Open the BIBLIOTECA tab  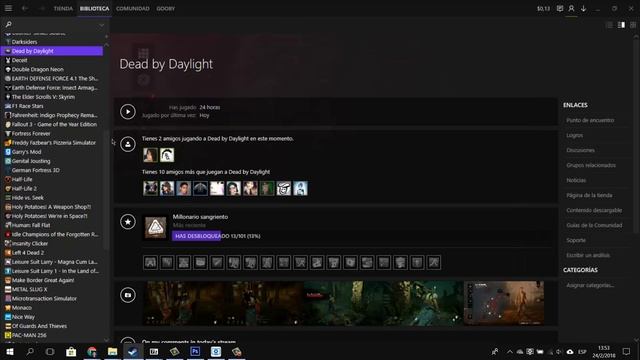point(94,9)
